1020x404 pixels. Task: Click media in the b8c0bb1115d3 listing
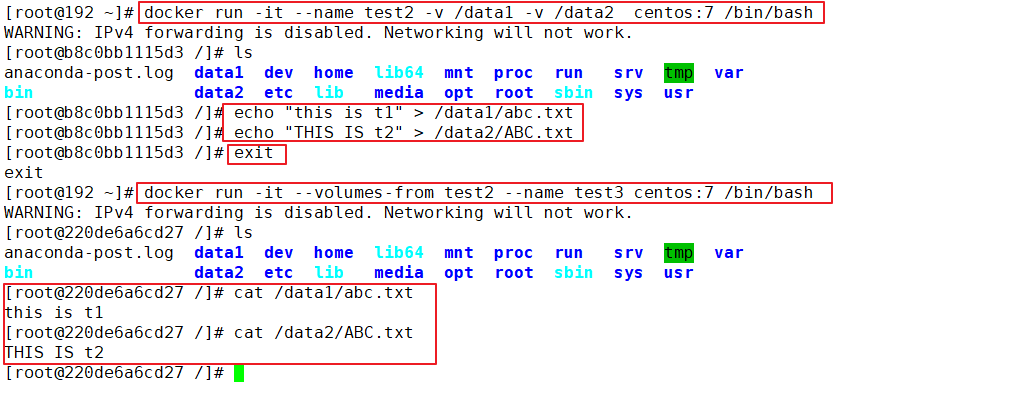[399, 93]
